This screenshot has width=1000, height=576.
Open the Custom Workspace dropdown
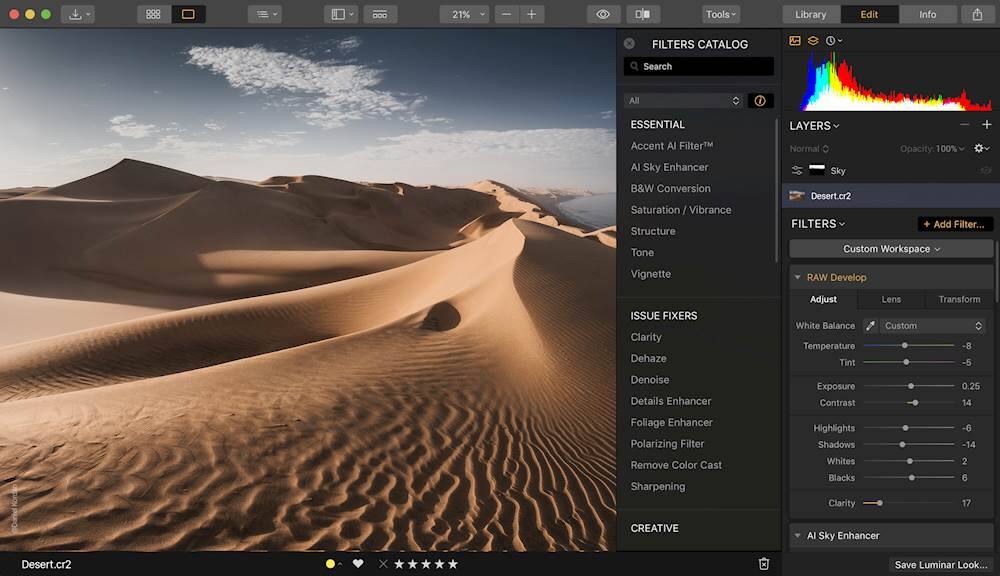tap(891, 249)
